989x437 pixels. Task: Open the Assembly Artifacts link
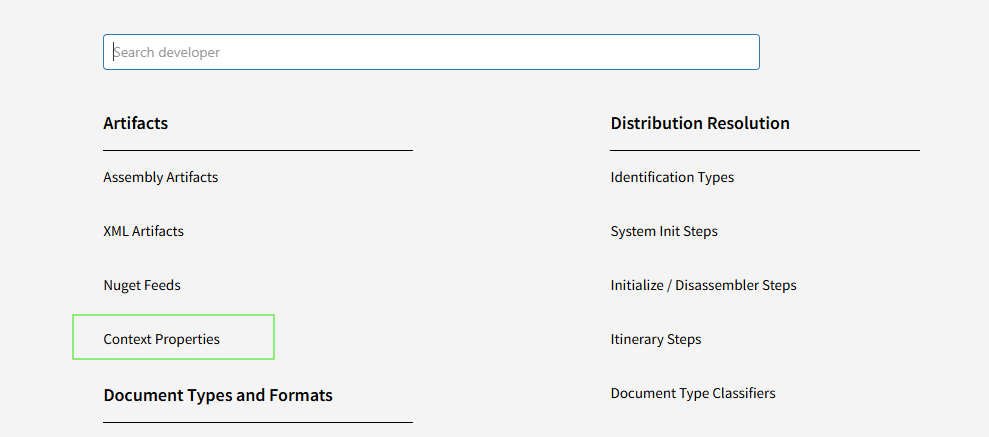tap(160, 177)
